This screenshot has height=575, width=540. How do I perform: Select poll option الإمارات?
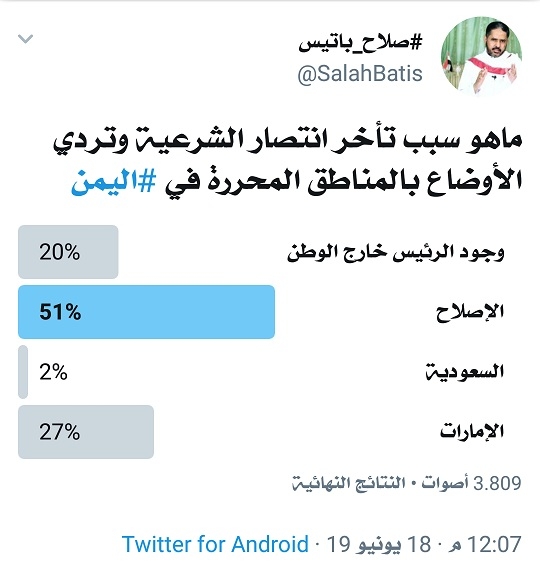tap(472, 431)
